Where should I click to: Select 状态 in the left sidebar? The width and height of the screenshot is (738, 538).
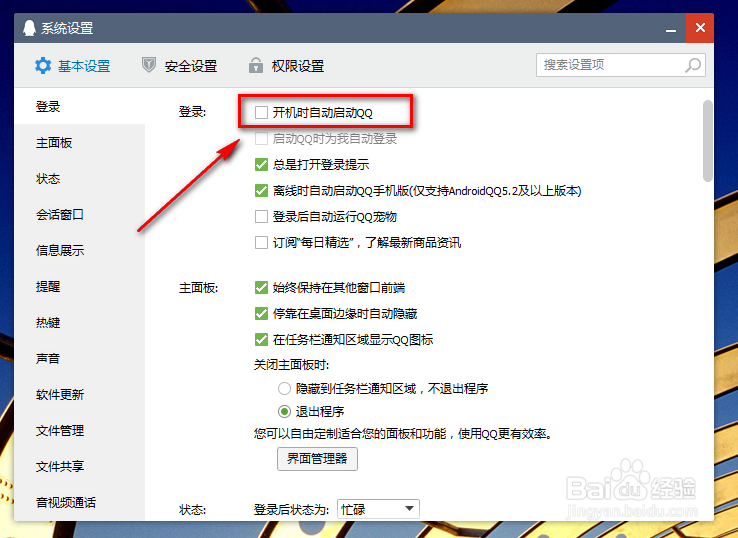tap(80, 179)
